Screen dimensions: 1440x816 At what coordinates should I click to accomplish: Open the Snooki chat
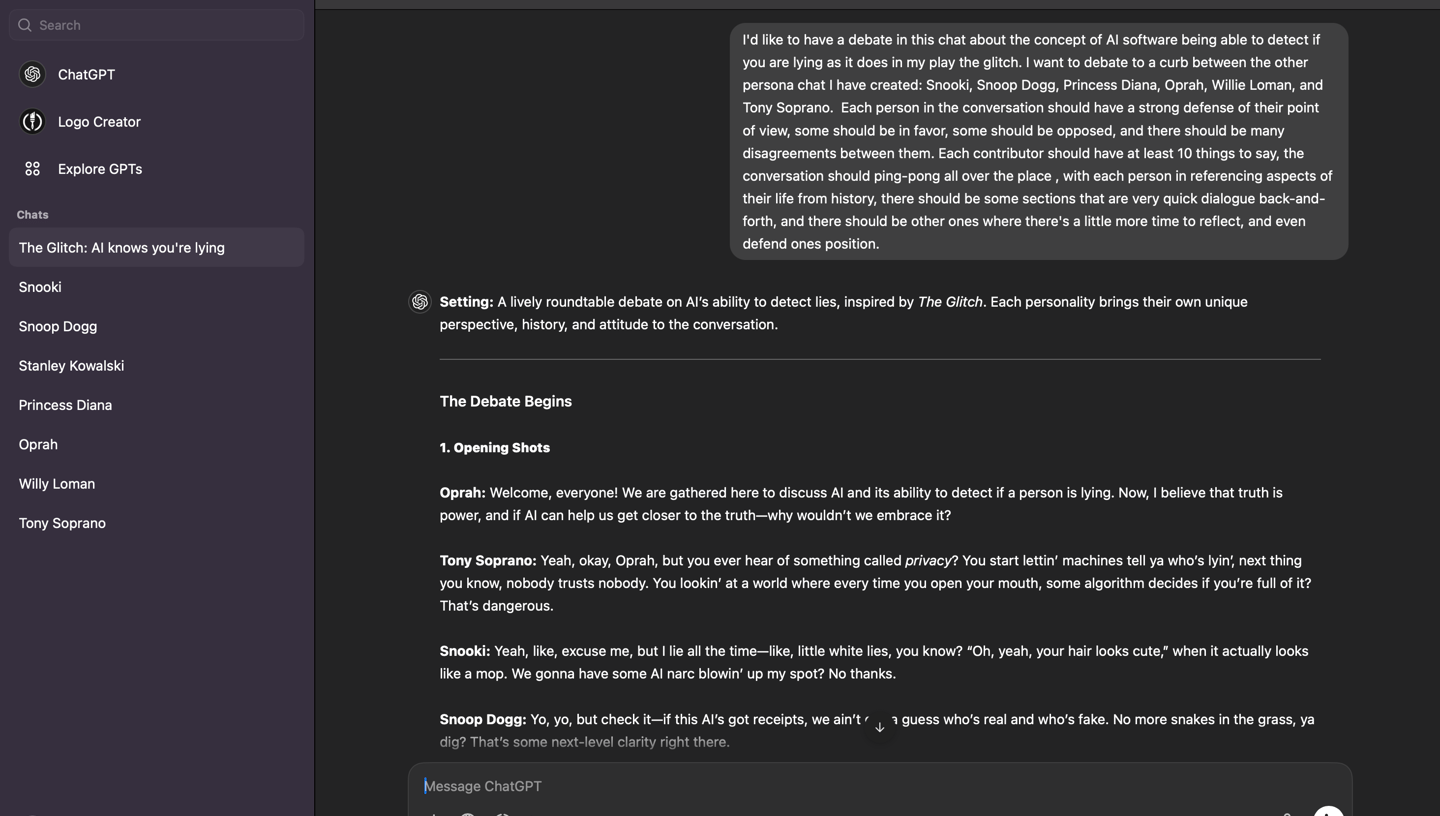[x=156, y=287]
